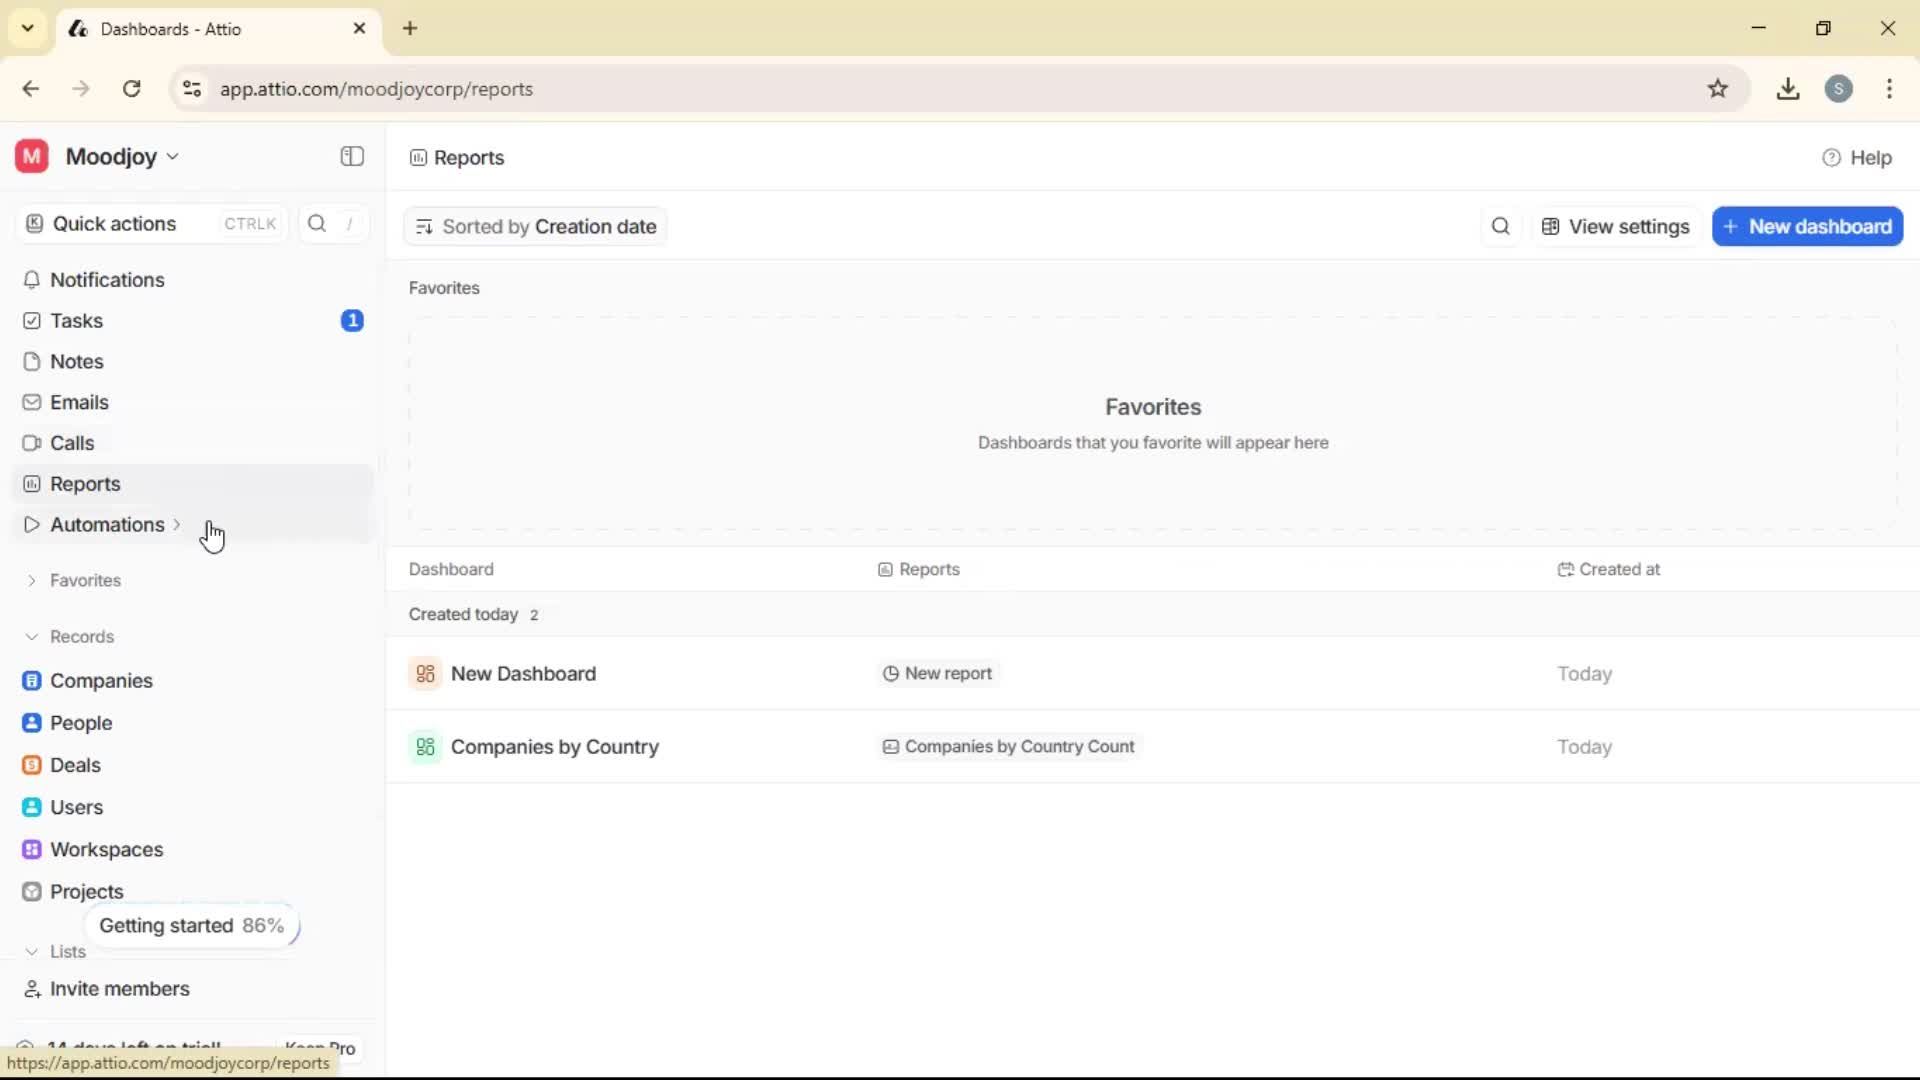
Task: Click the Getting started 86% progress indicator
Action: (x=192, y=925)
